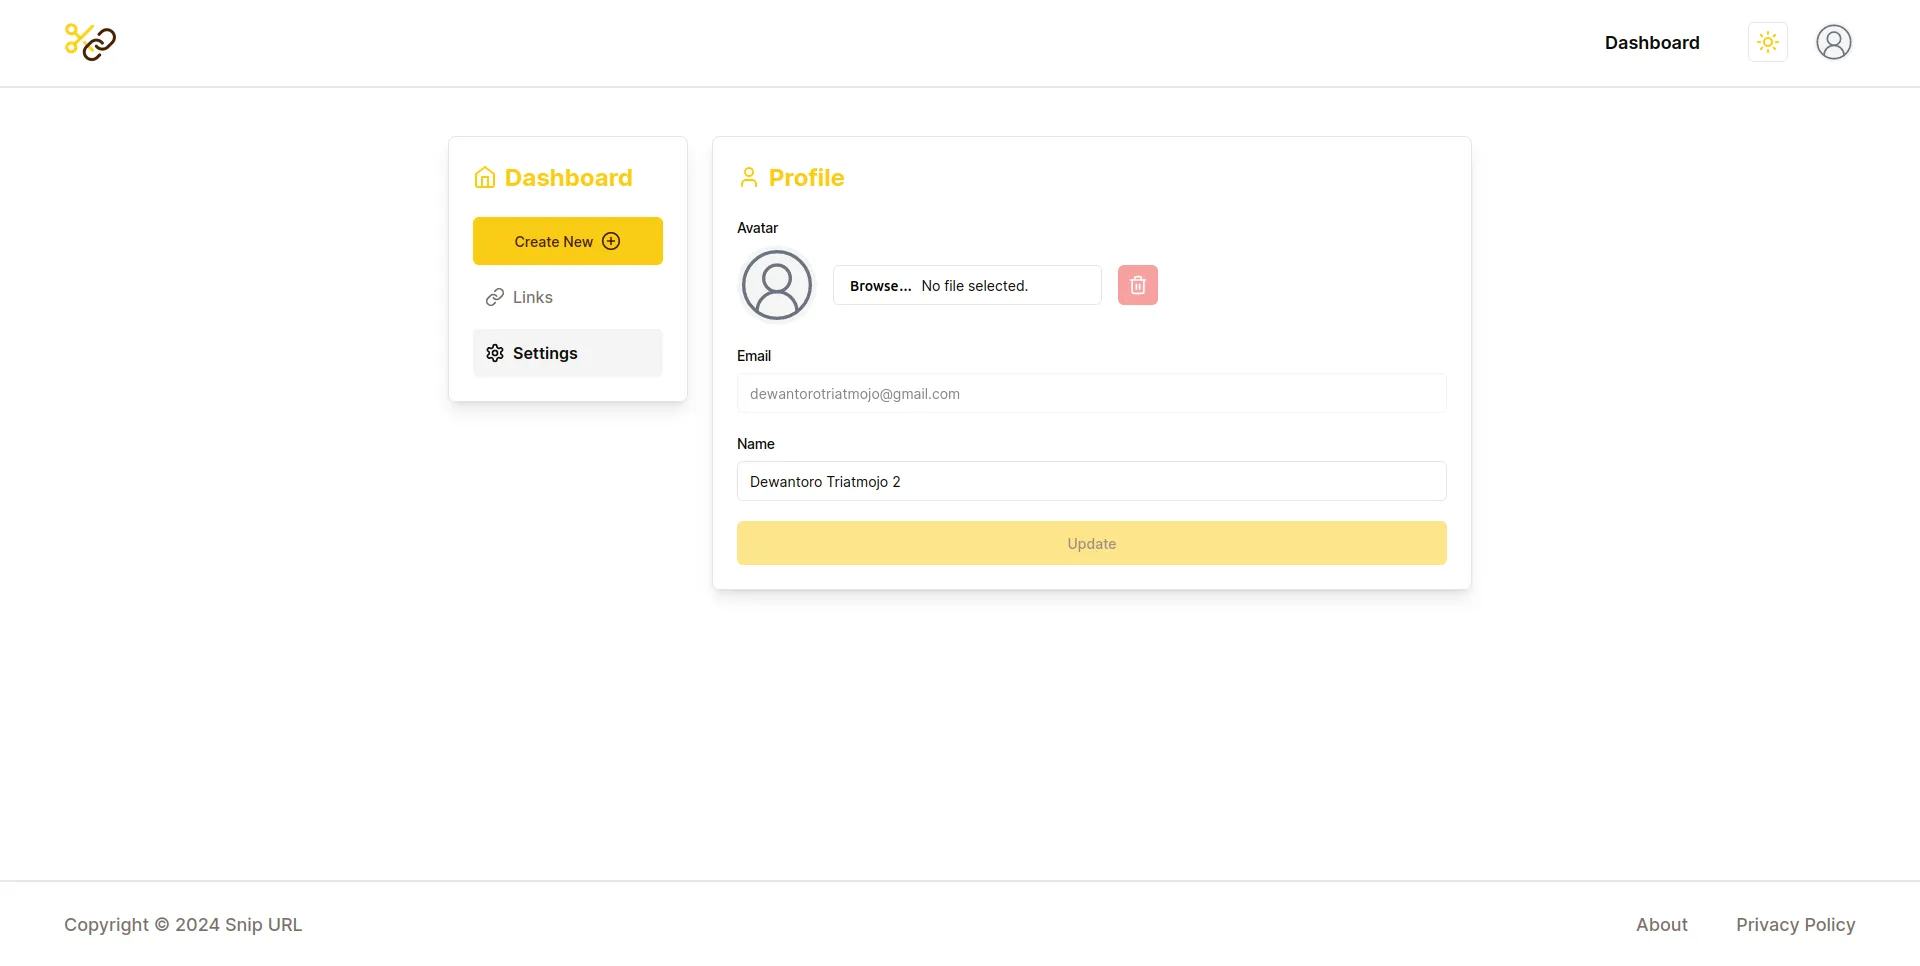Click the Profile heading text

(806, 178)
